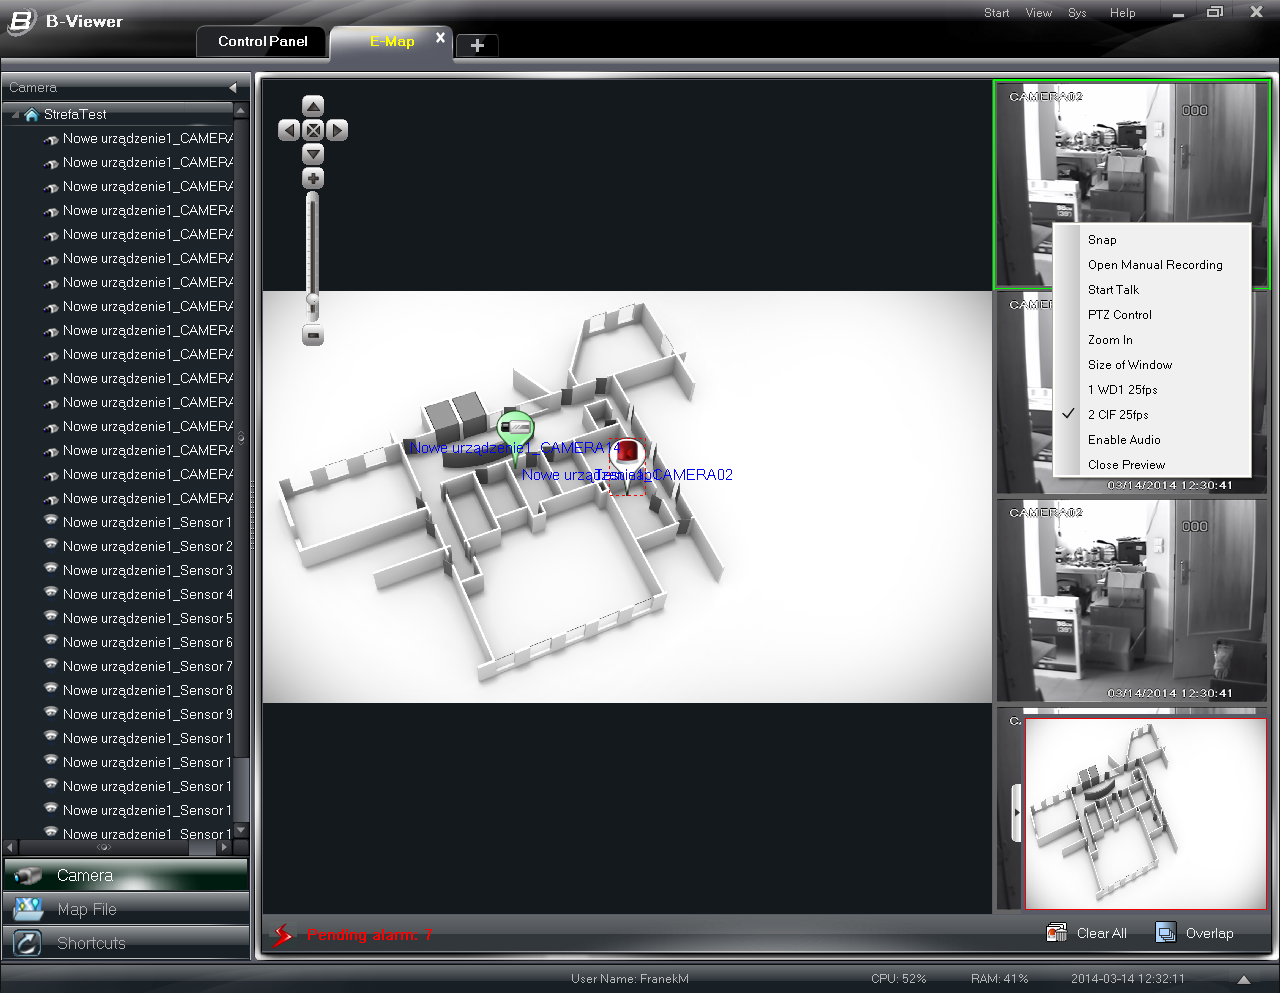The height and width of the screenshot is (993, 1280).
Task: Open the Map File section
Action: coord(125,909)
